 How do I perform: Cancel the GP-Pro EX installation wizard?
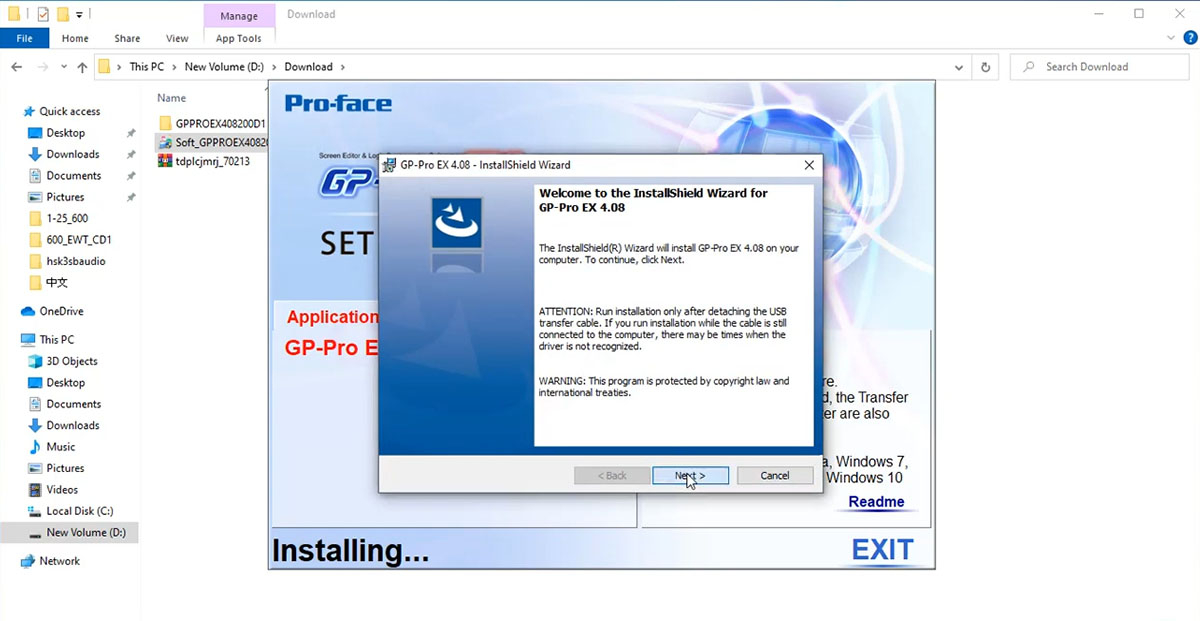coord(775,476)
